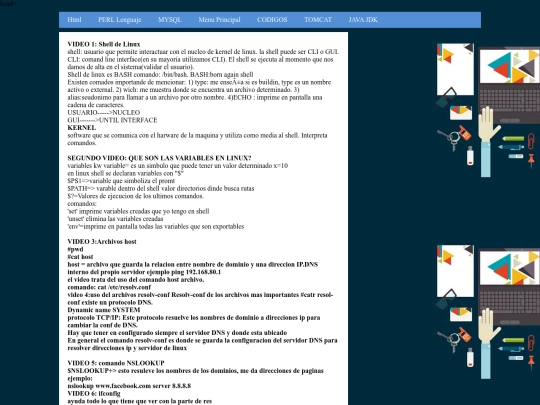Click the '#cat host' line

[80, 257]
